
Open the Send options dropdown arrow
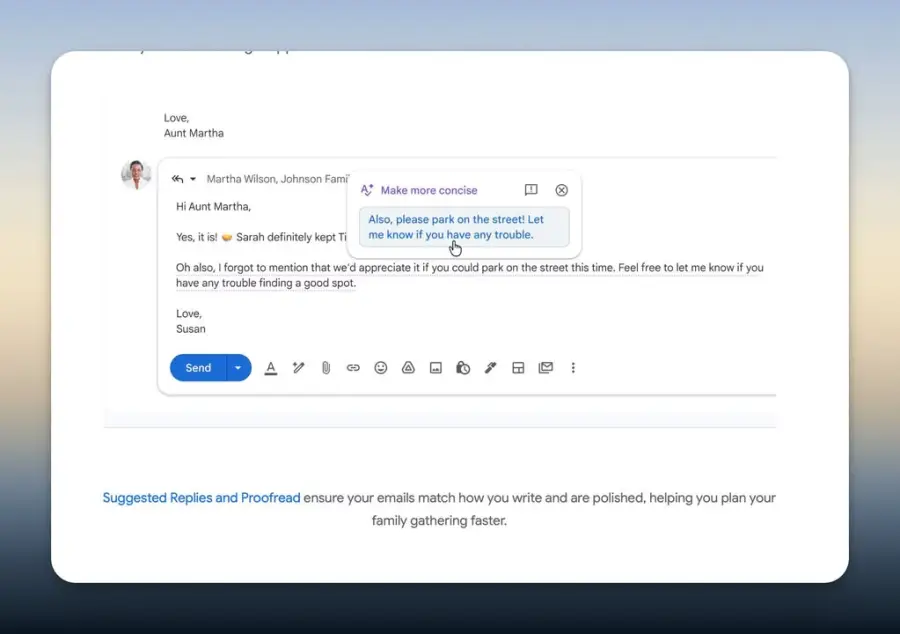click(238, 368)
